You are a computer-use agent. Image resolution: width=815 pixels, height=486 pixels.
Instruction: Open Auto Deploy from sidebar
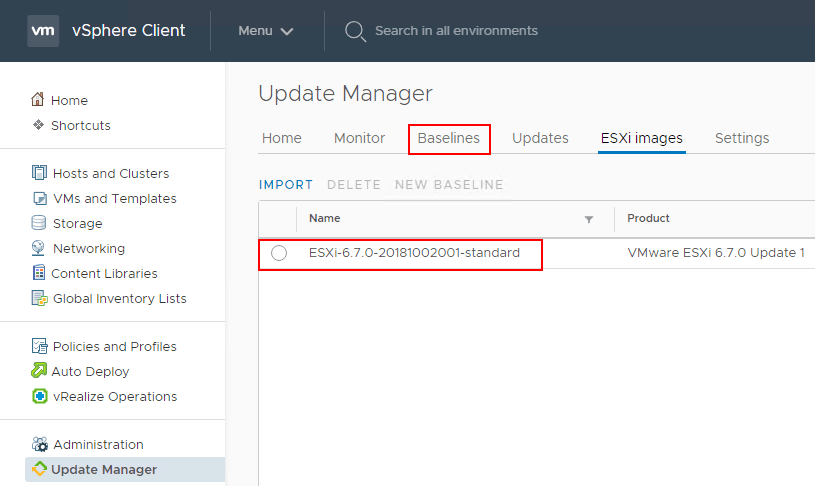(x=90, y=372)
